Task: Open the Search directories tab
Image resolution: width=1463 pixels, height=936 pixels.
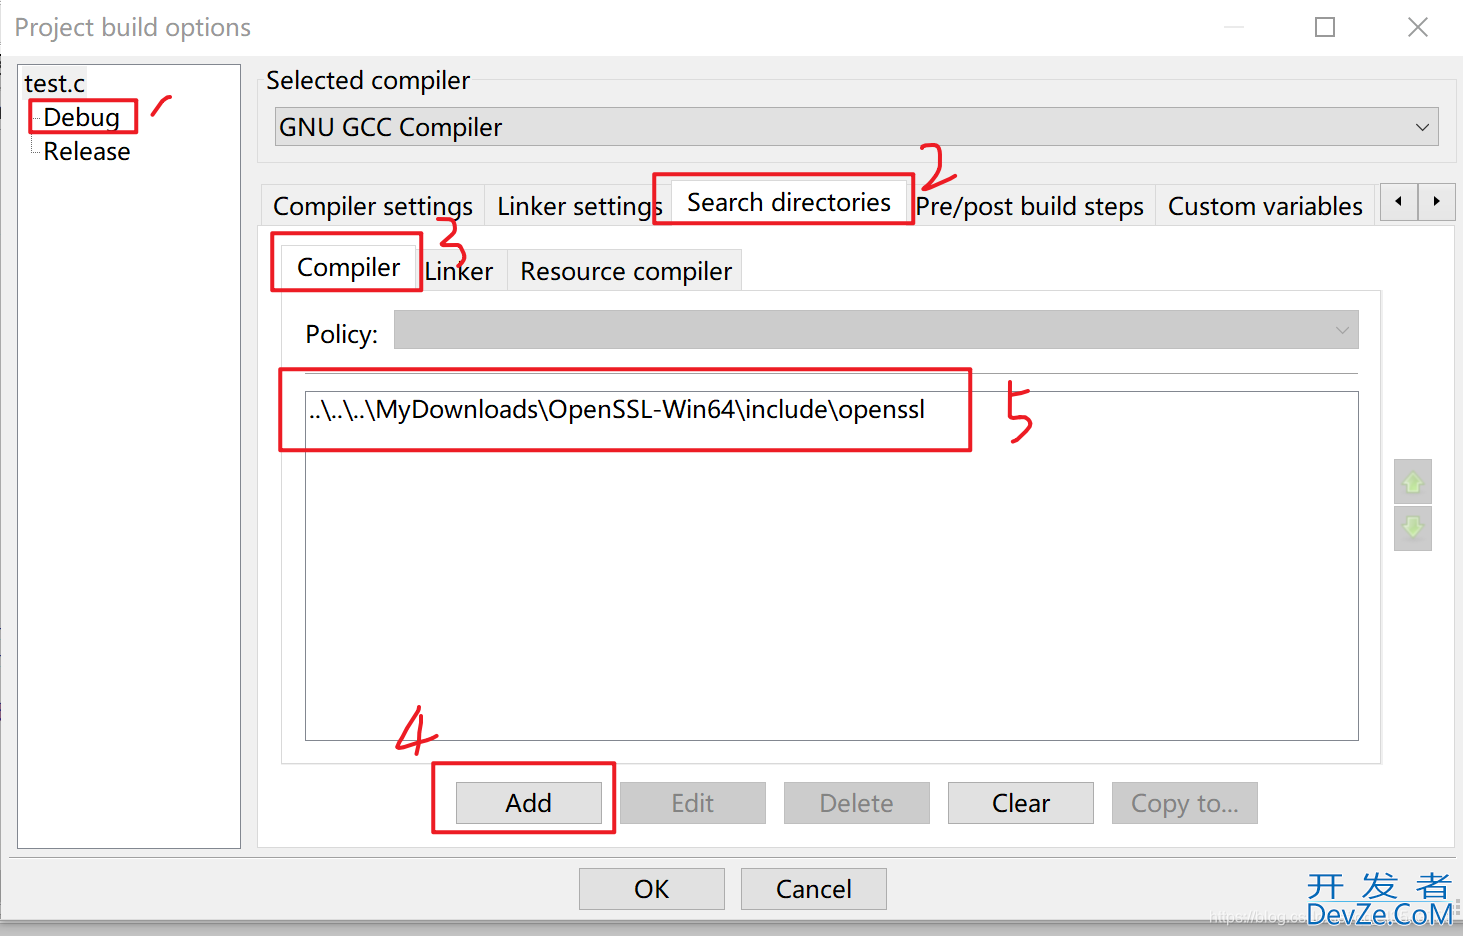Action: point(789,202)
